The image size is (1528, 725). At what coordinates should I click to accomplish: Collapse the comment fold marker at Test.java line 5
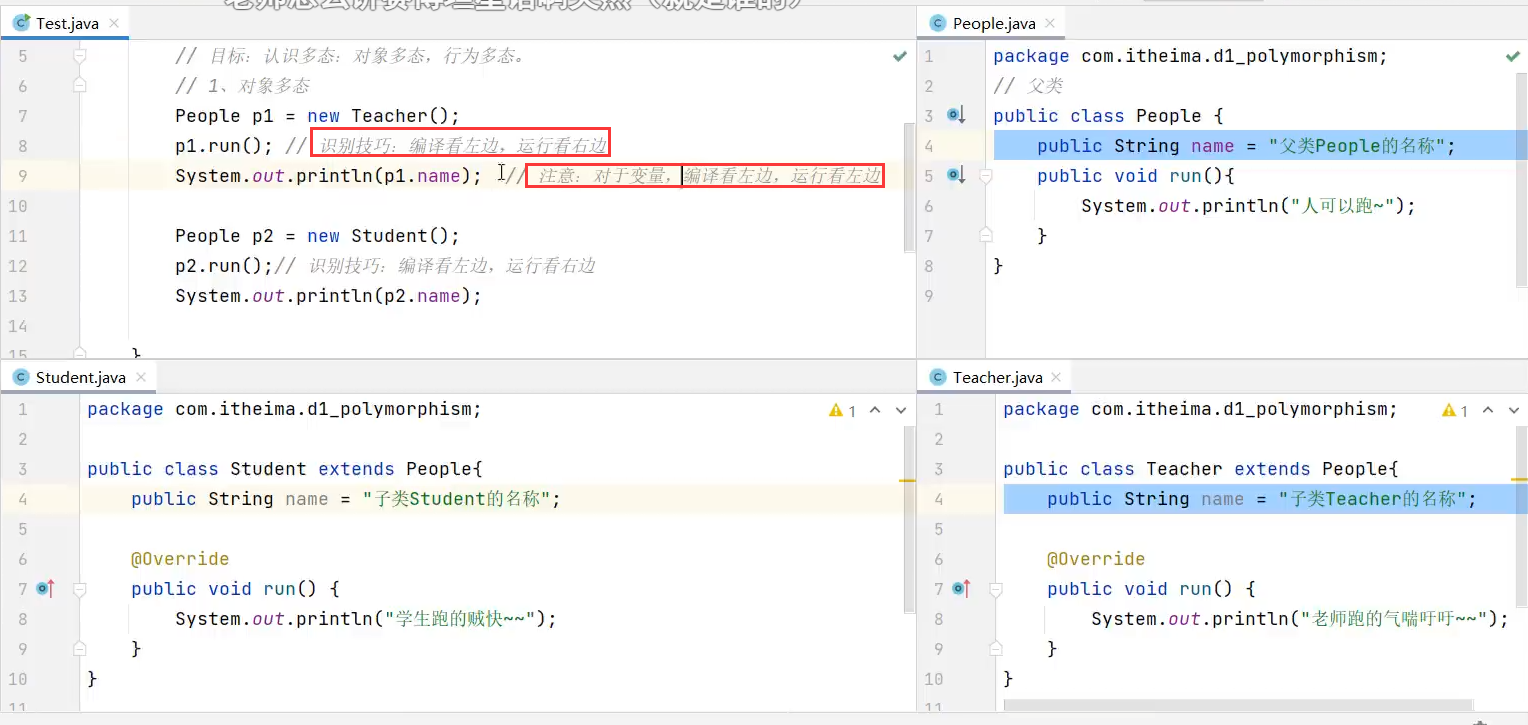(80, 56)
